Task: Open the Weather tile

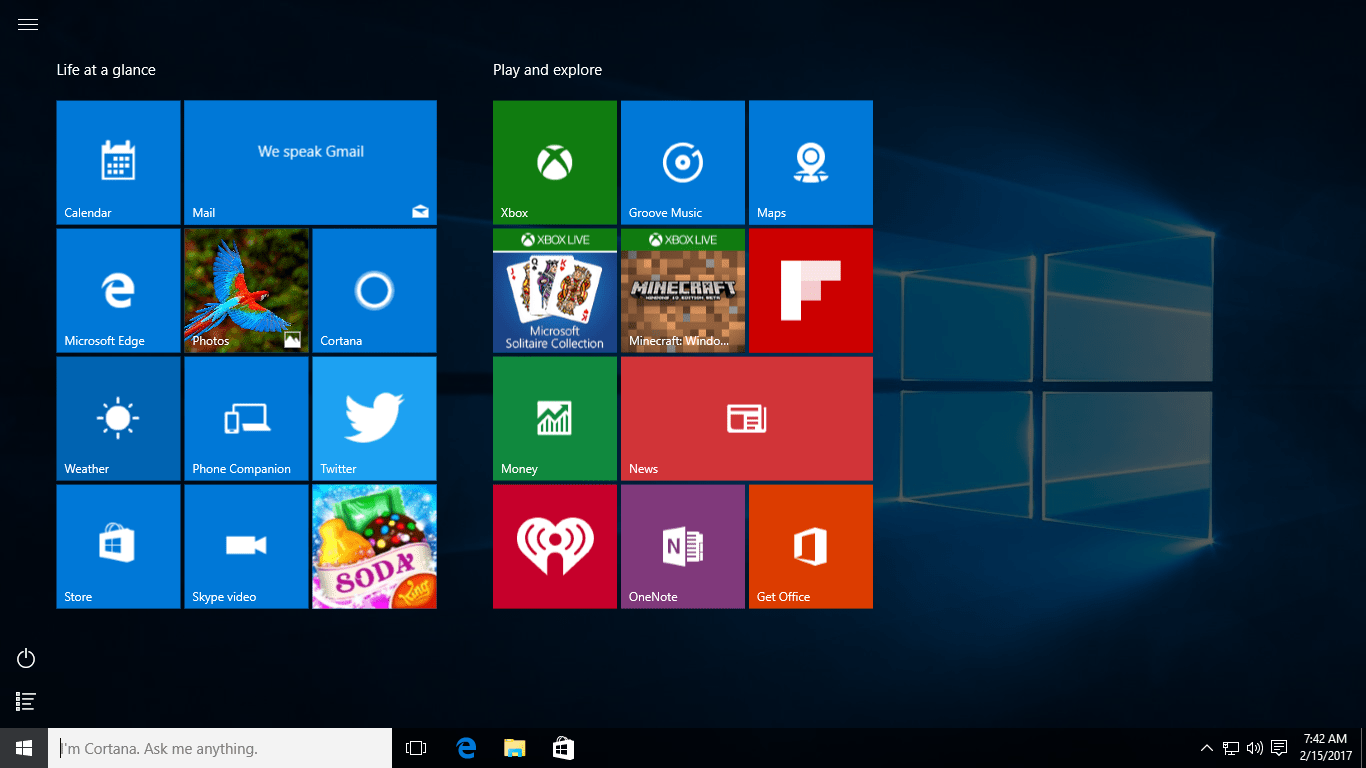Action: [x=118, y=418]
